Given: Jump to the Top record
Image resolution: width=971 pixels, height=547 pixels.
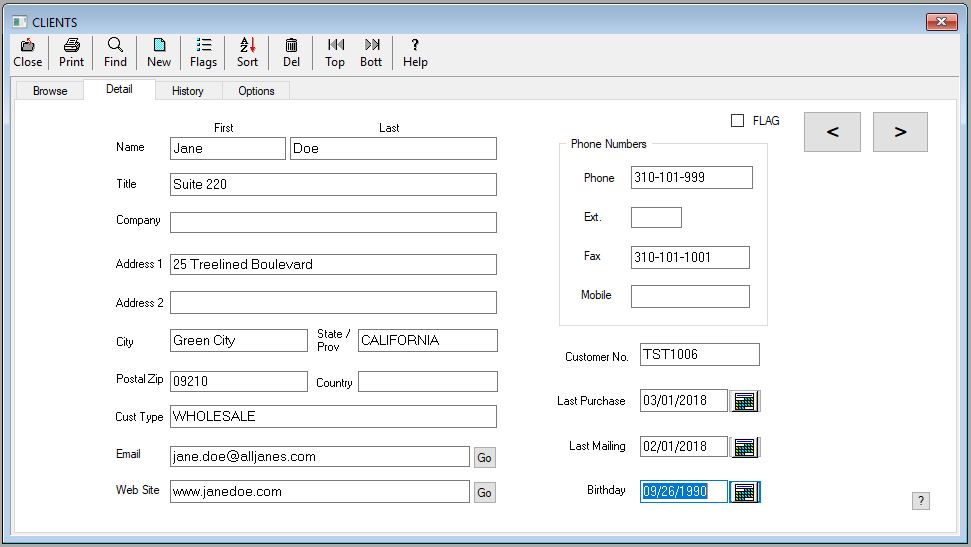Looking at the screenshot, I should [x=335, y=52].
